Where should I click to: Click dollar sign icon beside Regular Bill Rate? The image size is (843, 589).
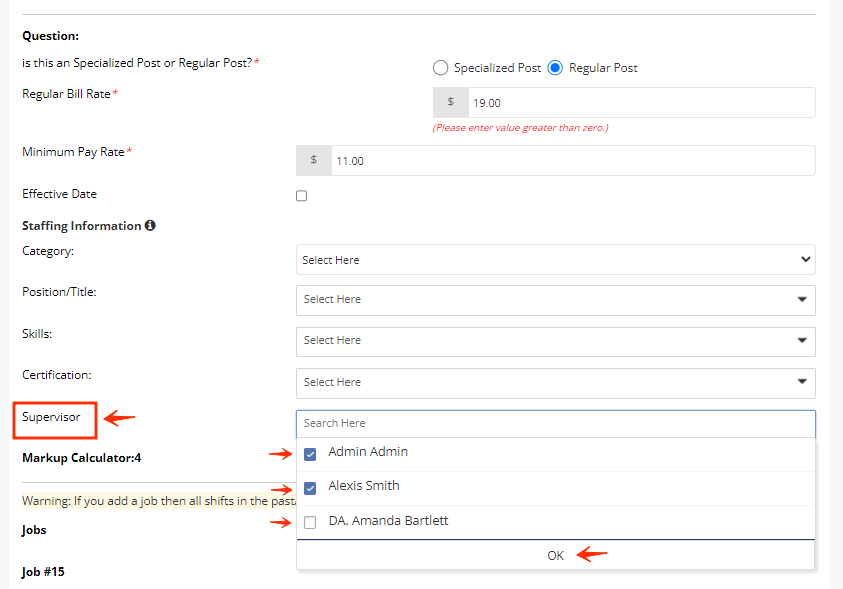click(450, 102)
